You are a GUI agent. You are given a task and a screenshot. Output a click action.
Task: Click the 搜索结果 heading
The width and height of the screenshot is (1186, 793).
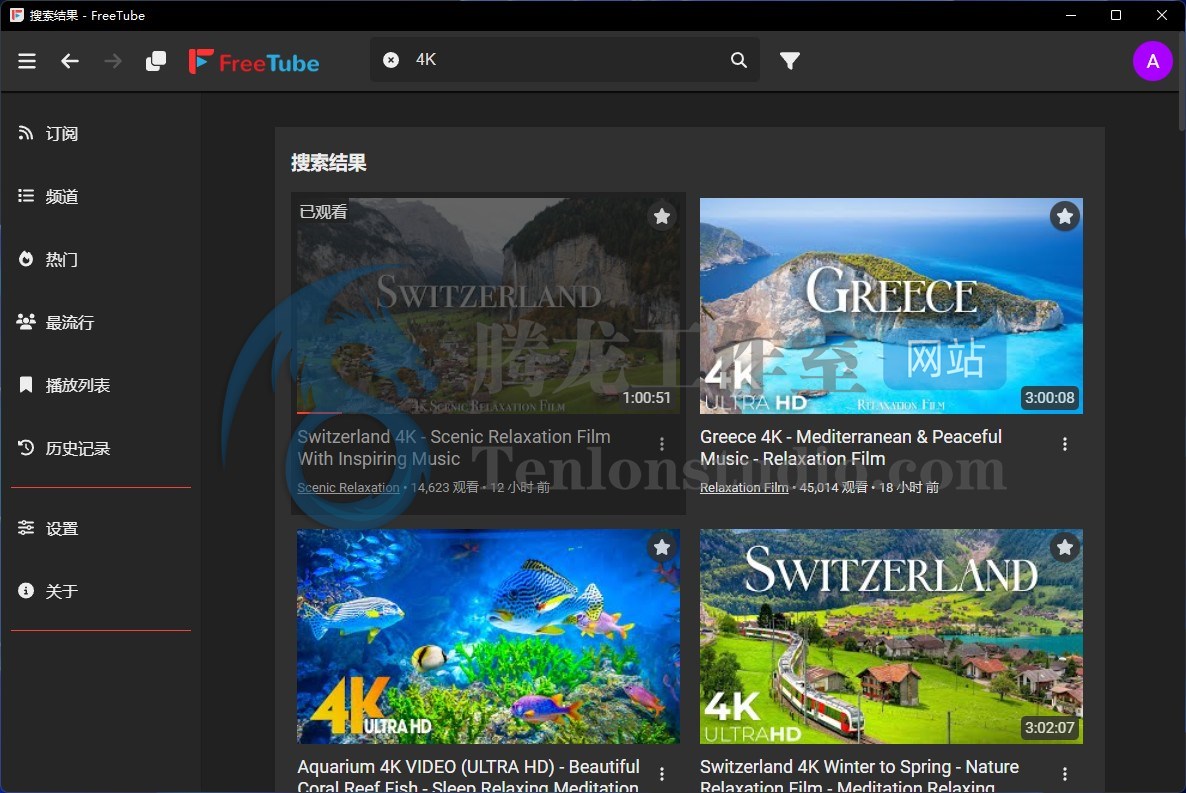(x=329, y=163)
